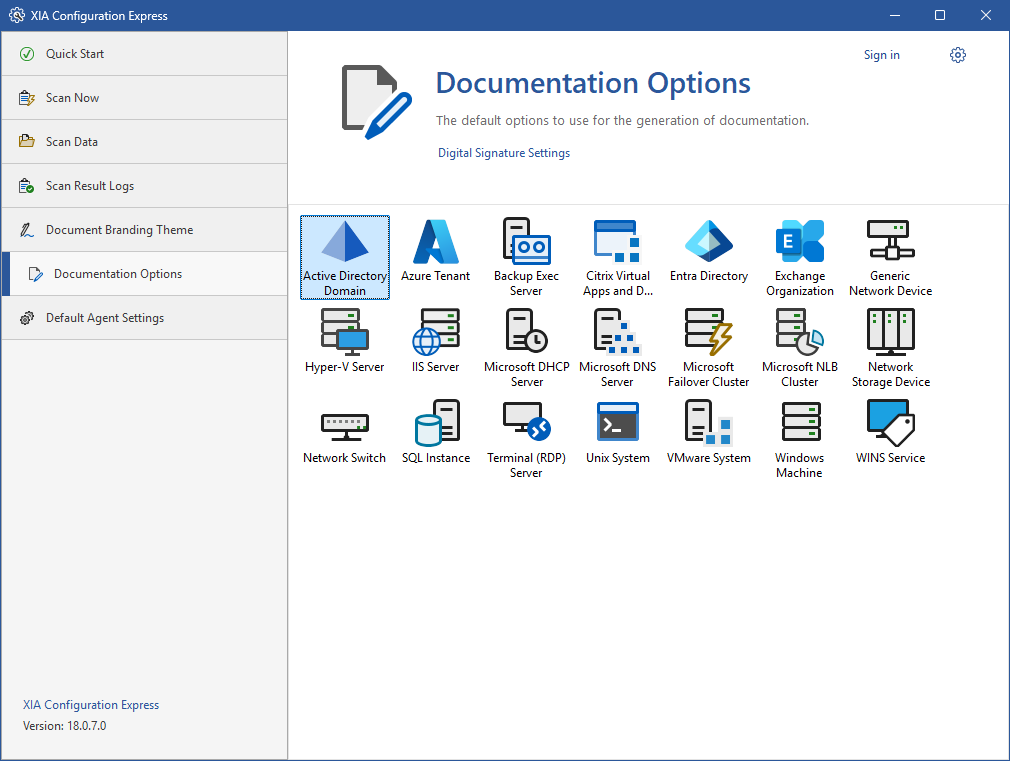The height and width of the screenshot is (761, 1010).
Task: Go to the Quick Start page
Action: point(75,54)
